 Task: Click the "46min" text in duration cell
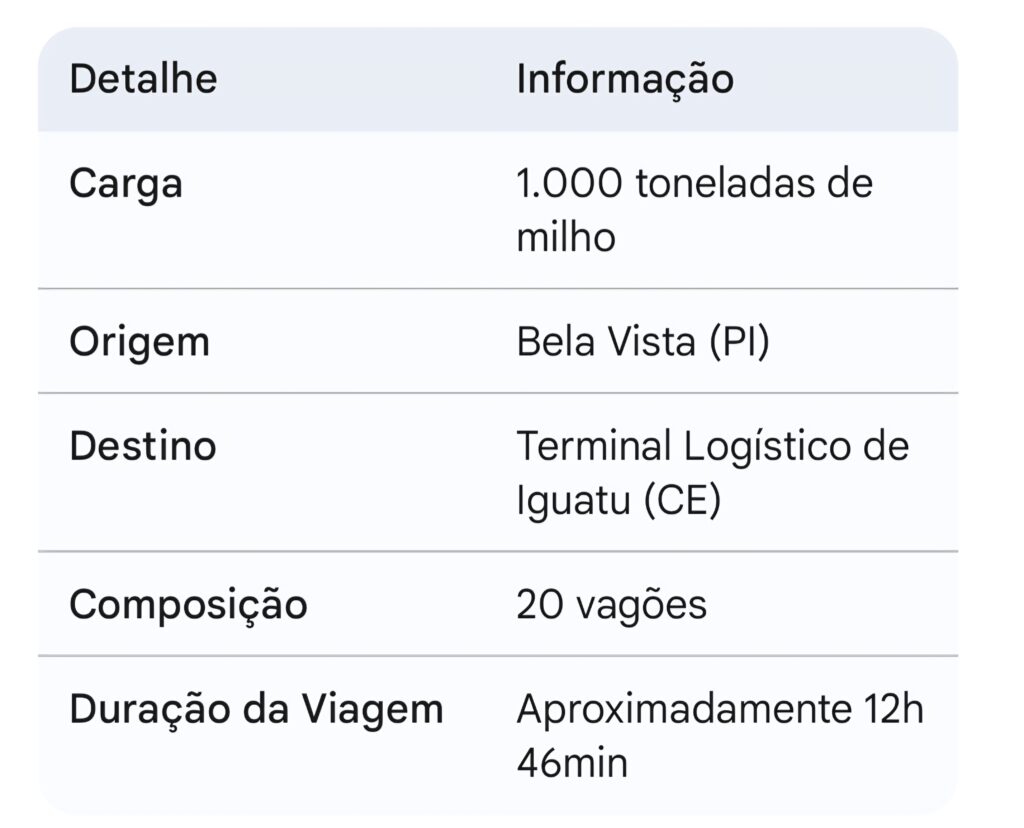[x=572, y=764]
